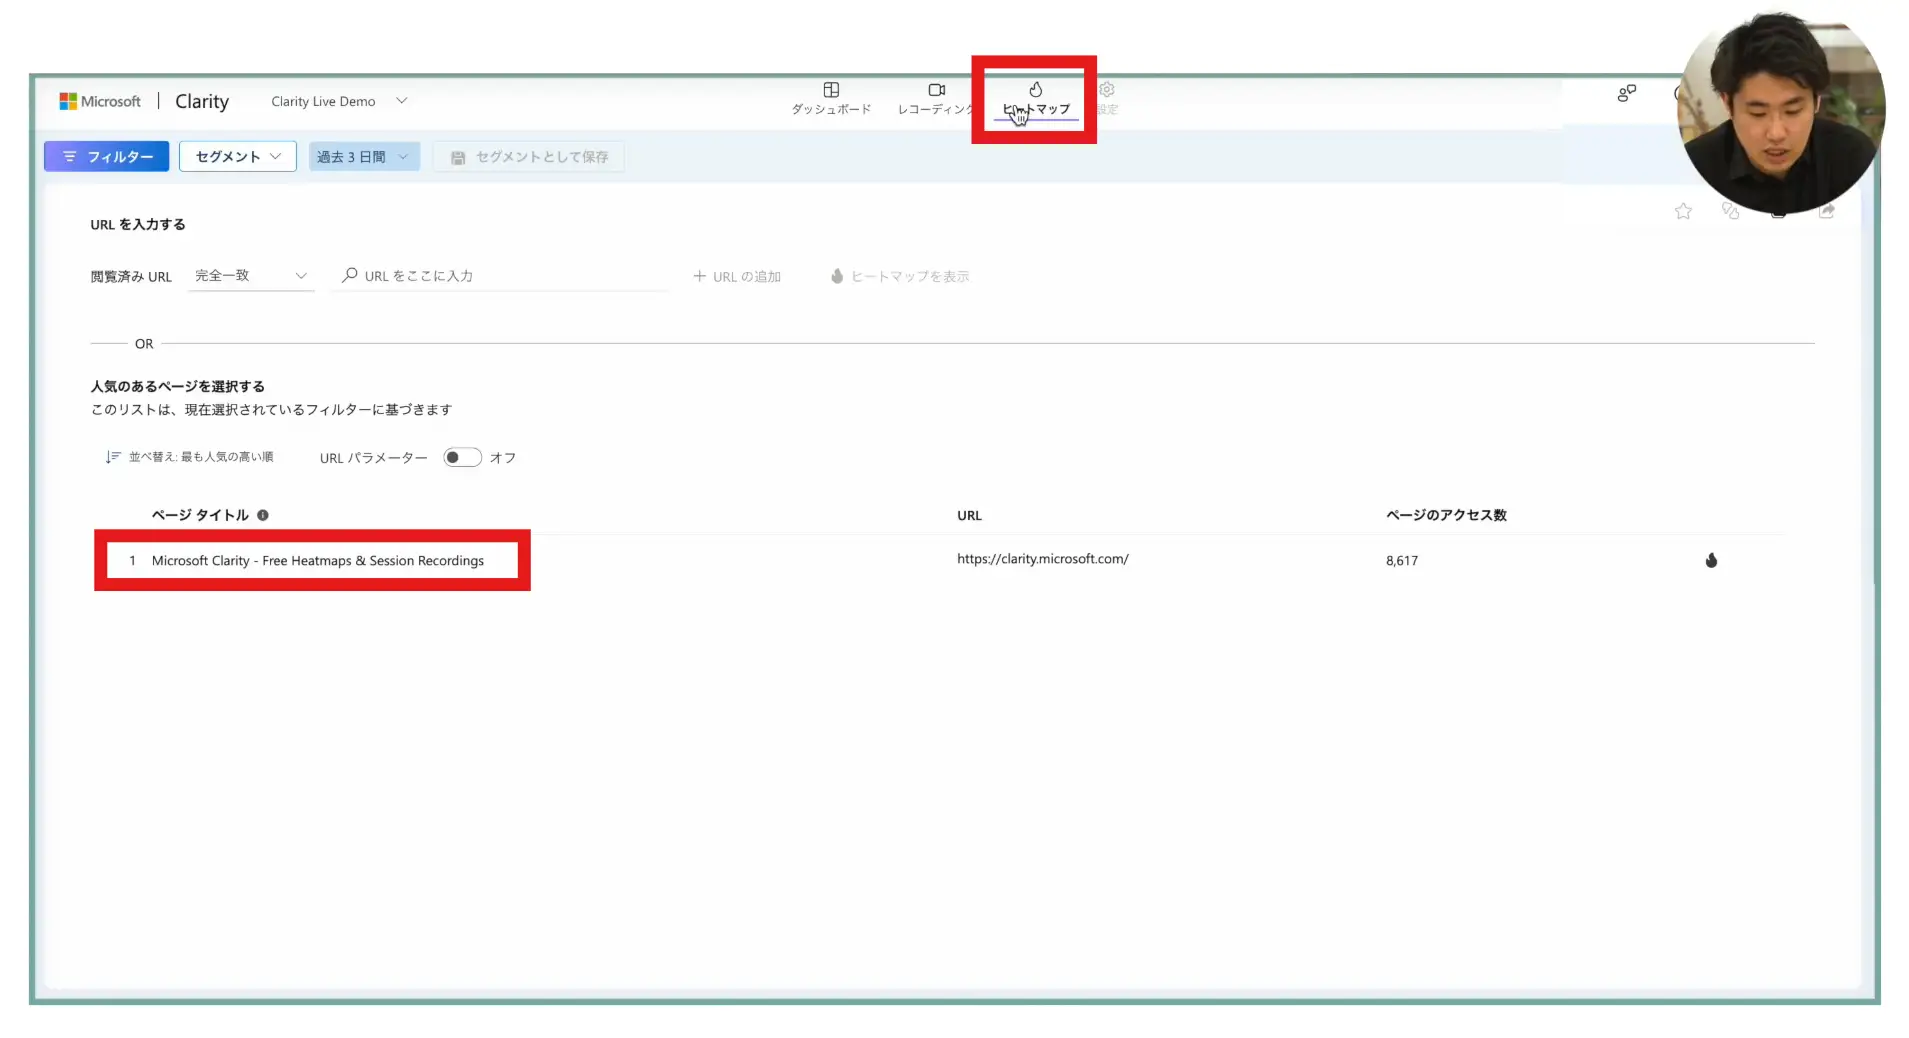Open the 設定 gear icon

(x=1107, y=90)
